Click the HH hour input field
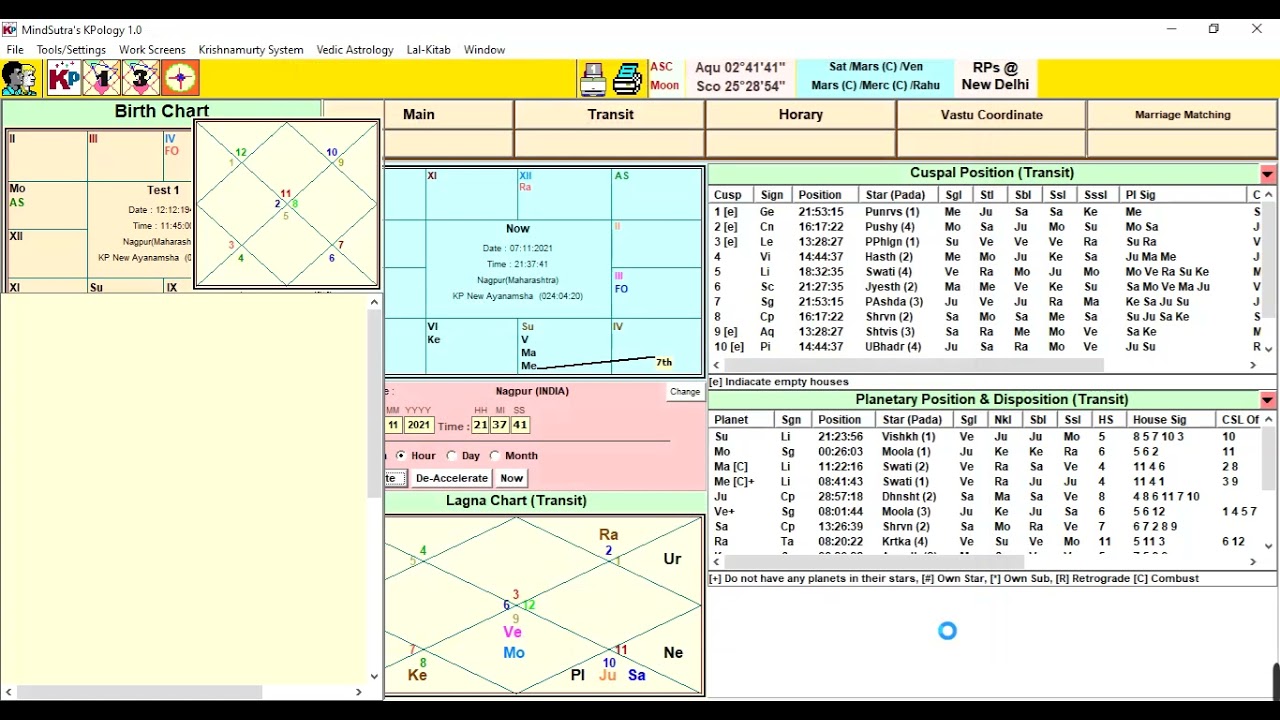This screenshot has height=720, width=1280. pyautogui.click(x=480, y=425)
